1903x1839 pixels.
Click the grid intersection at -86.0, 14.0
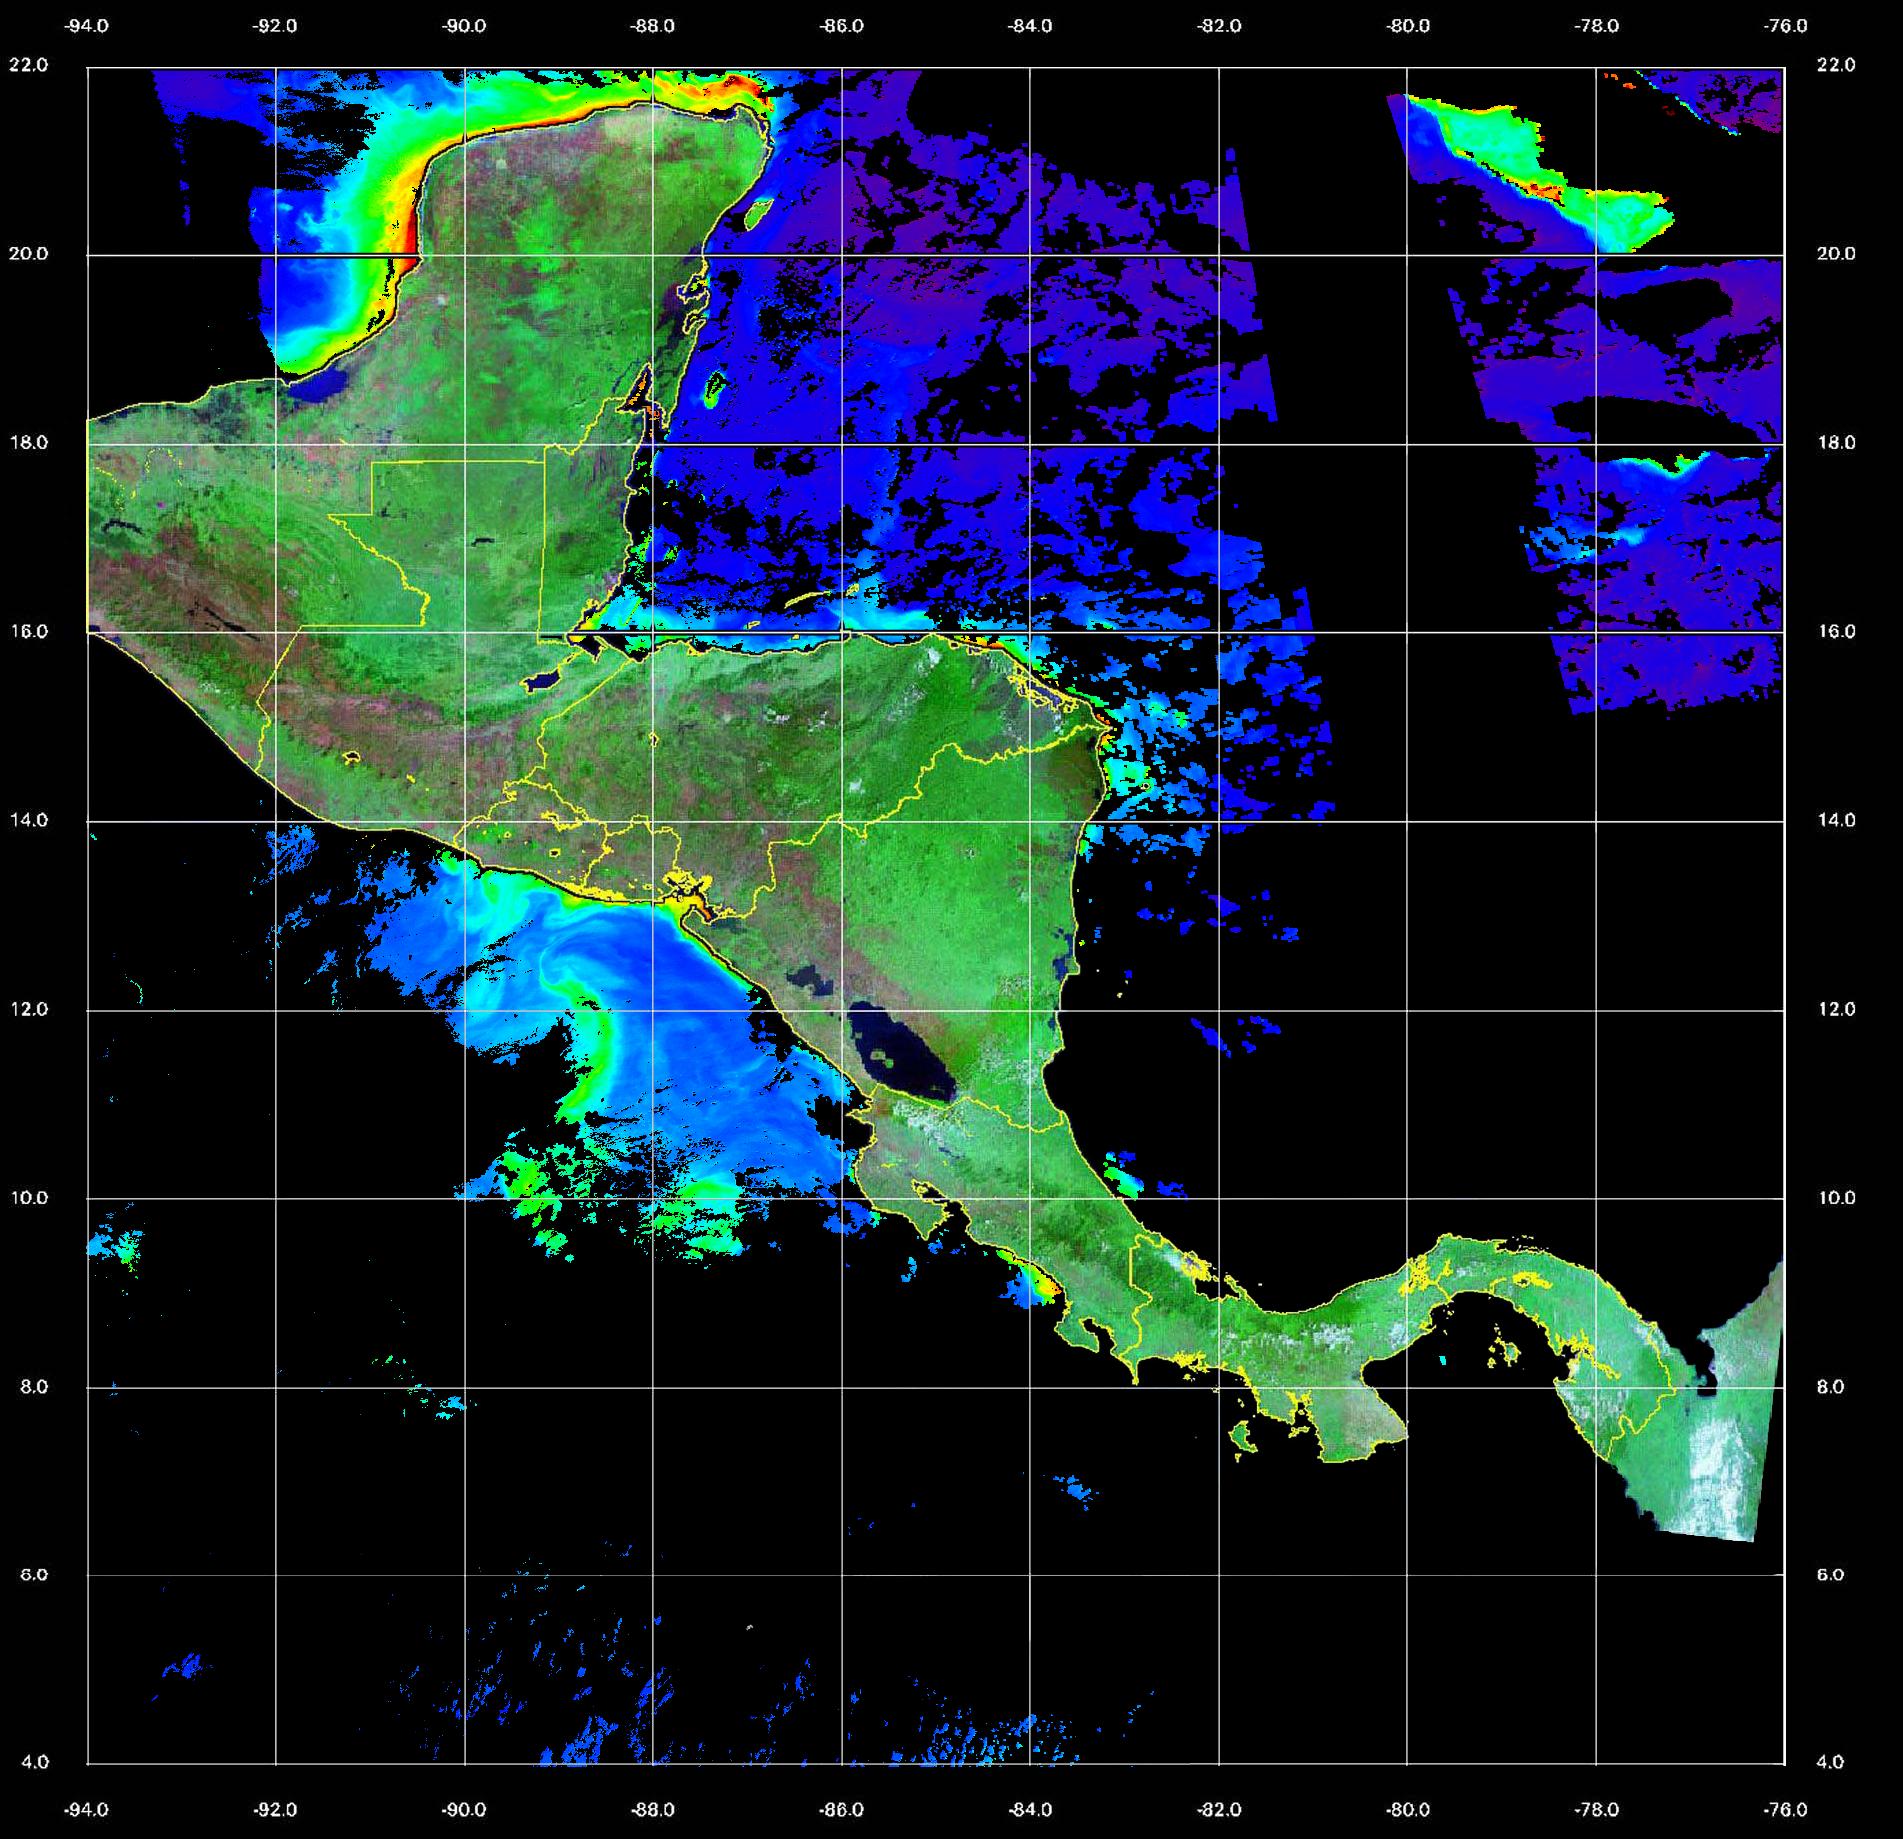(x=841, y=821)
